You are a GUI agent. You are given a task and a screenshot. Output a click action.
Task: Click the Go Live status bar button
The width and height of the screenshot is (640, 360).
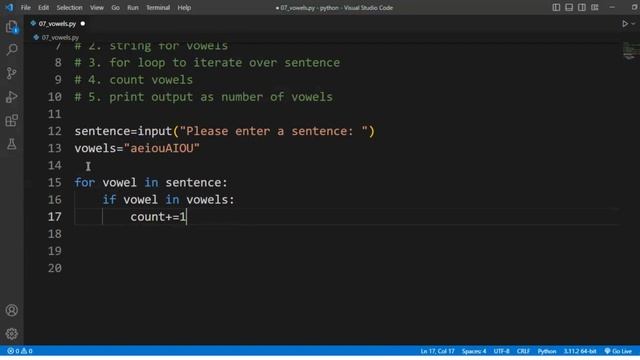pos(618,351)
